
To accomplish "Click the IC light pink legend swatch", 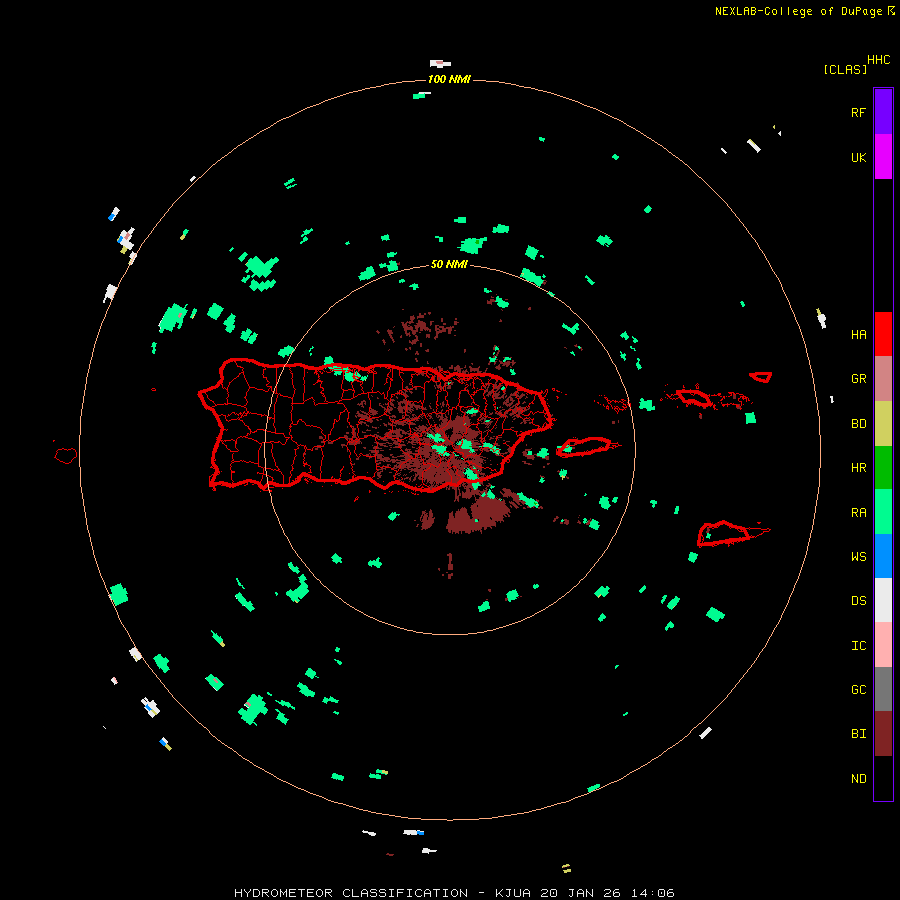I will (x=883, y=645).
